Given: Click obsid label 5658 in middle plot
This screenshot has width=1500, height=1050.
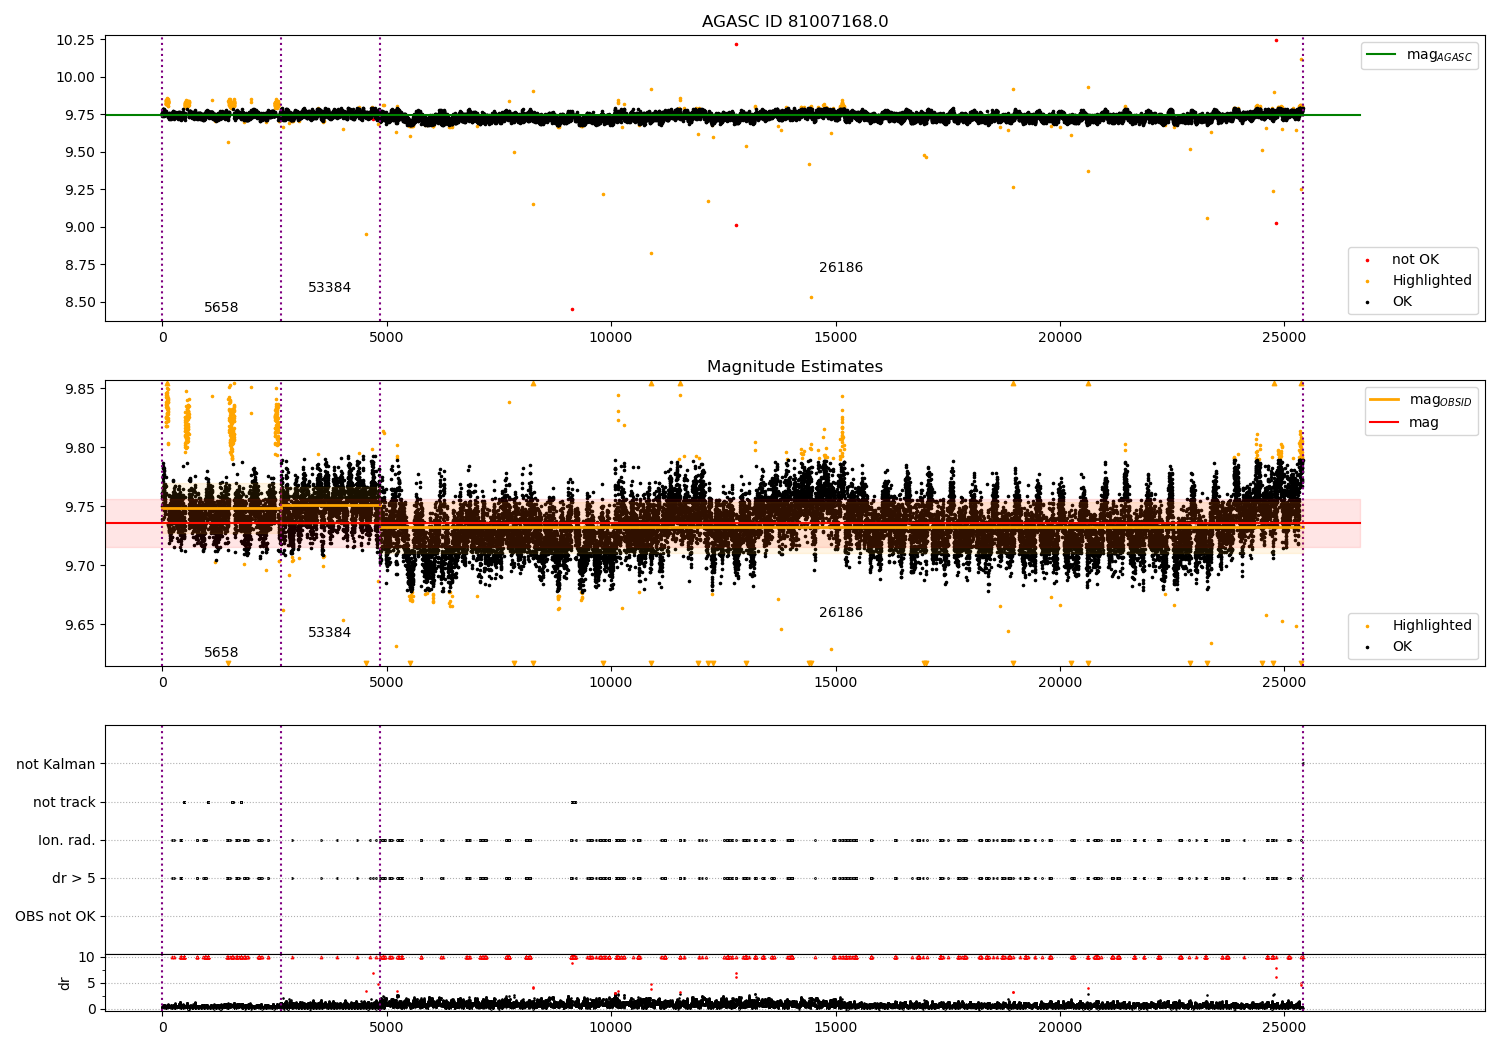Looking at the screenshot, I should [221, 653].
